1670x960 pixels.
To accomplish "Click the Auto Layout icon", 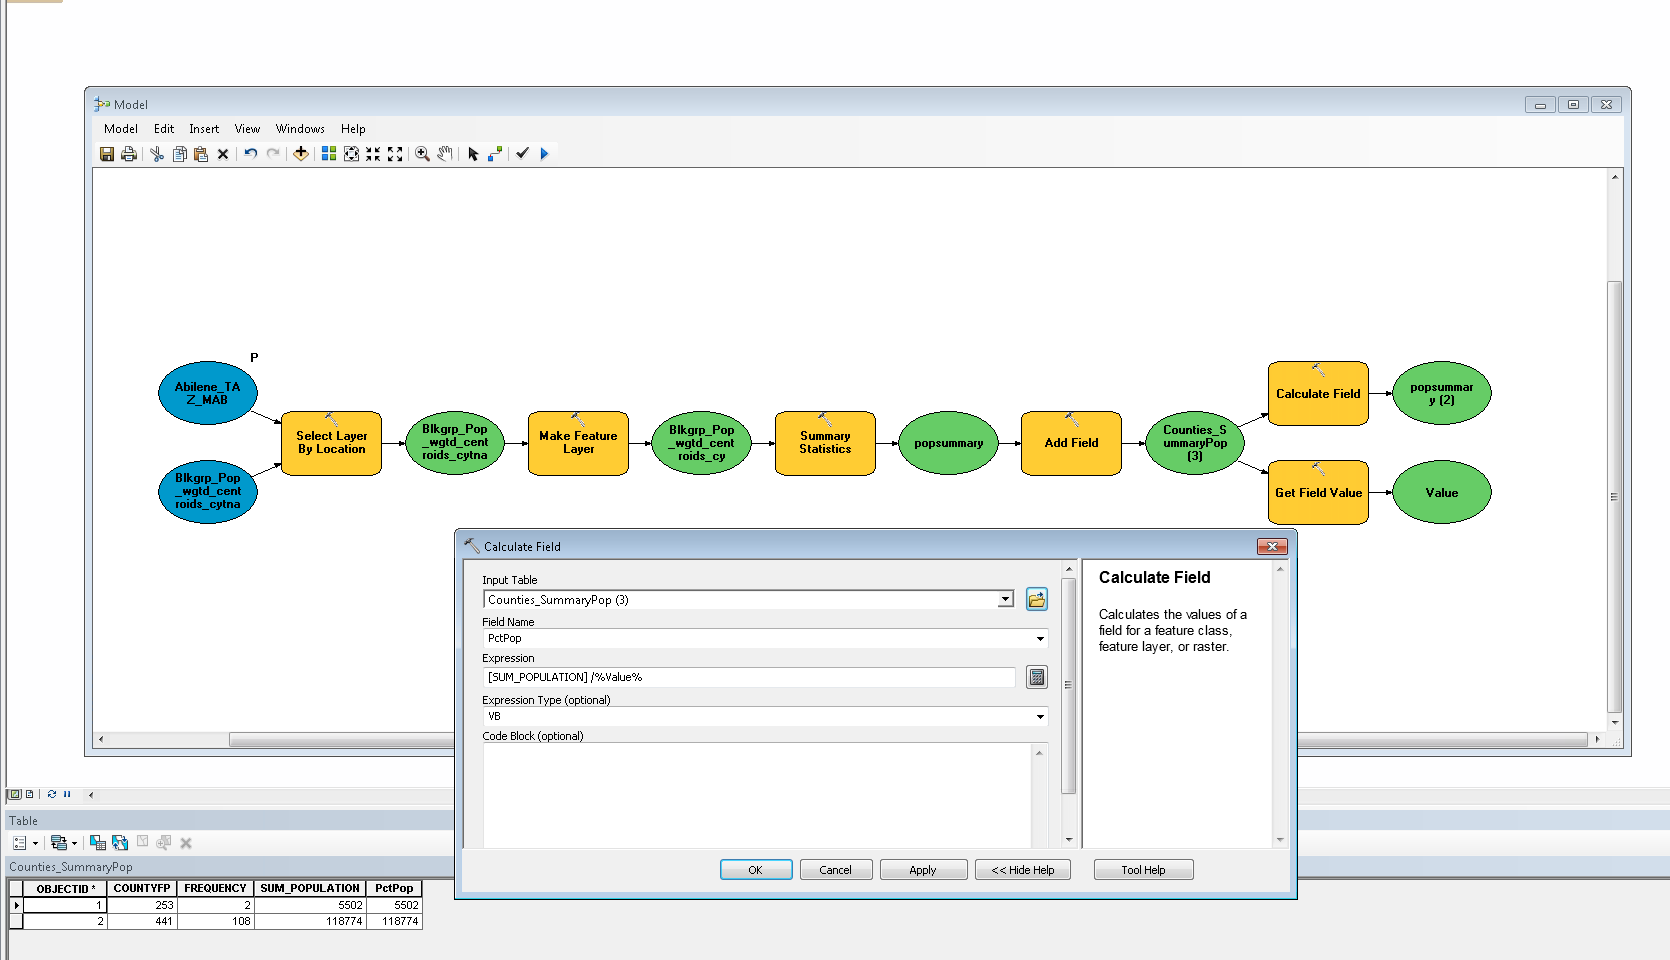I will [328, 154].
